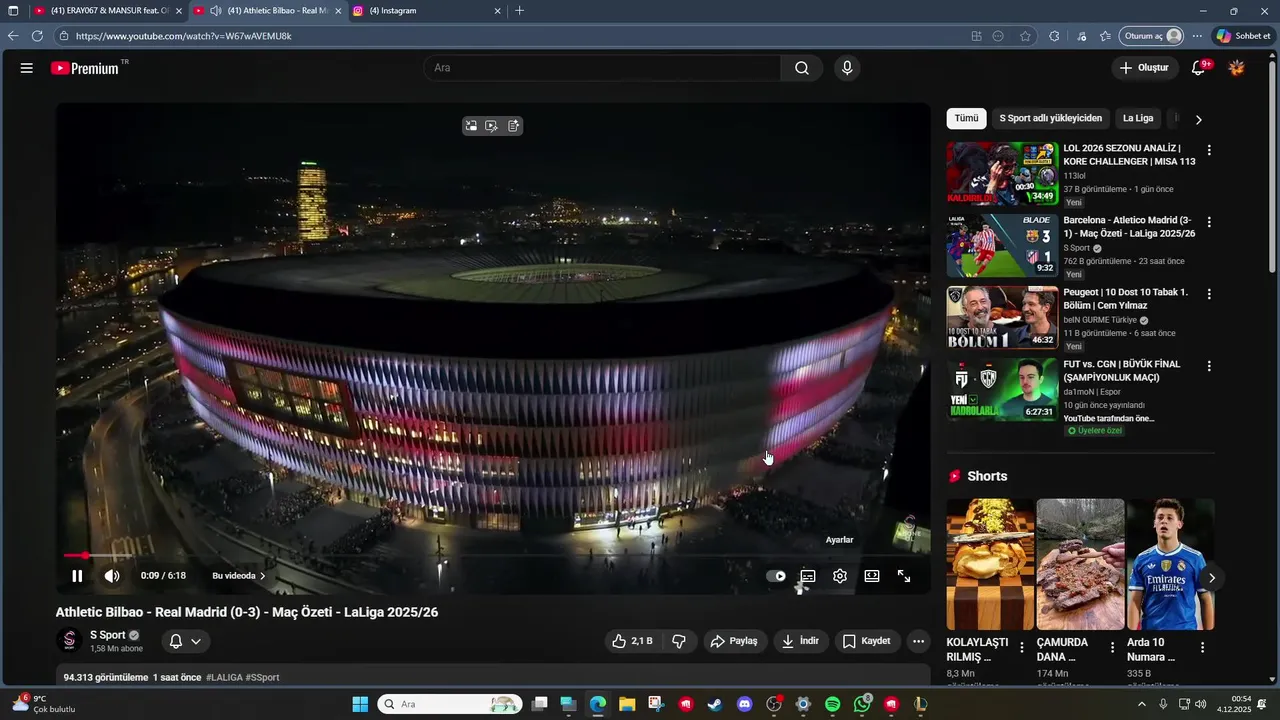
Task: Click the İndir download button
Action: (x=801, y=641)
